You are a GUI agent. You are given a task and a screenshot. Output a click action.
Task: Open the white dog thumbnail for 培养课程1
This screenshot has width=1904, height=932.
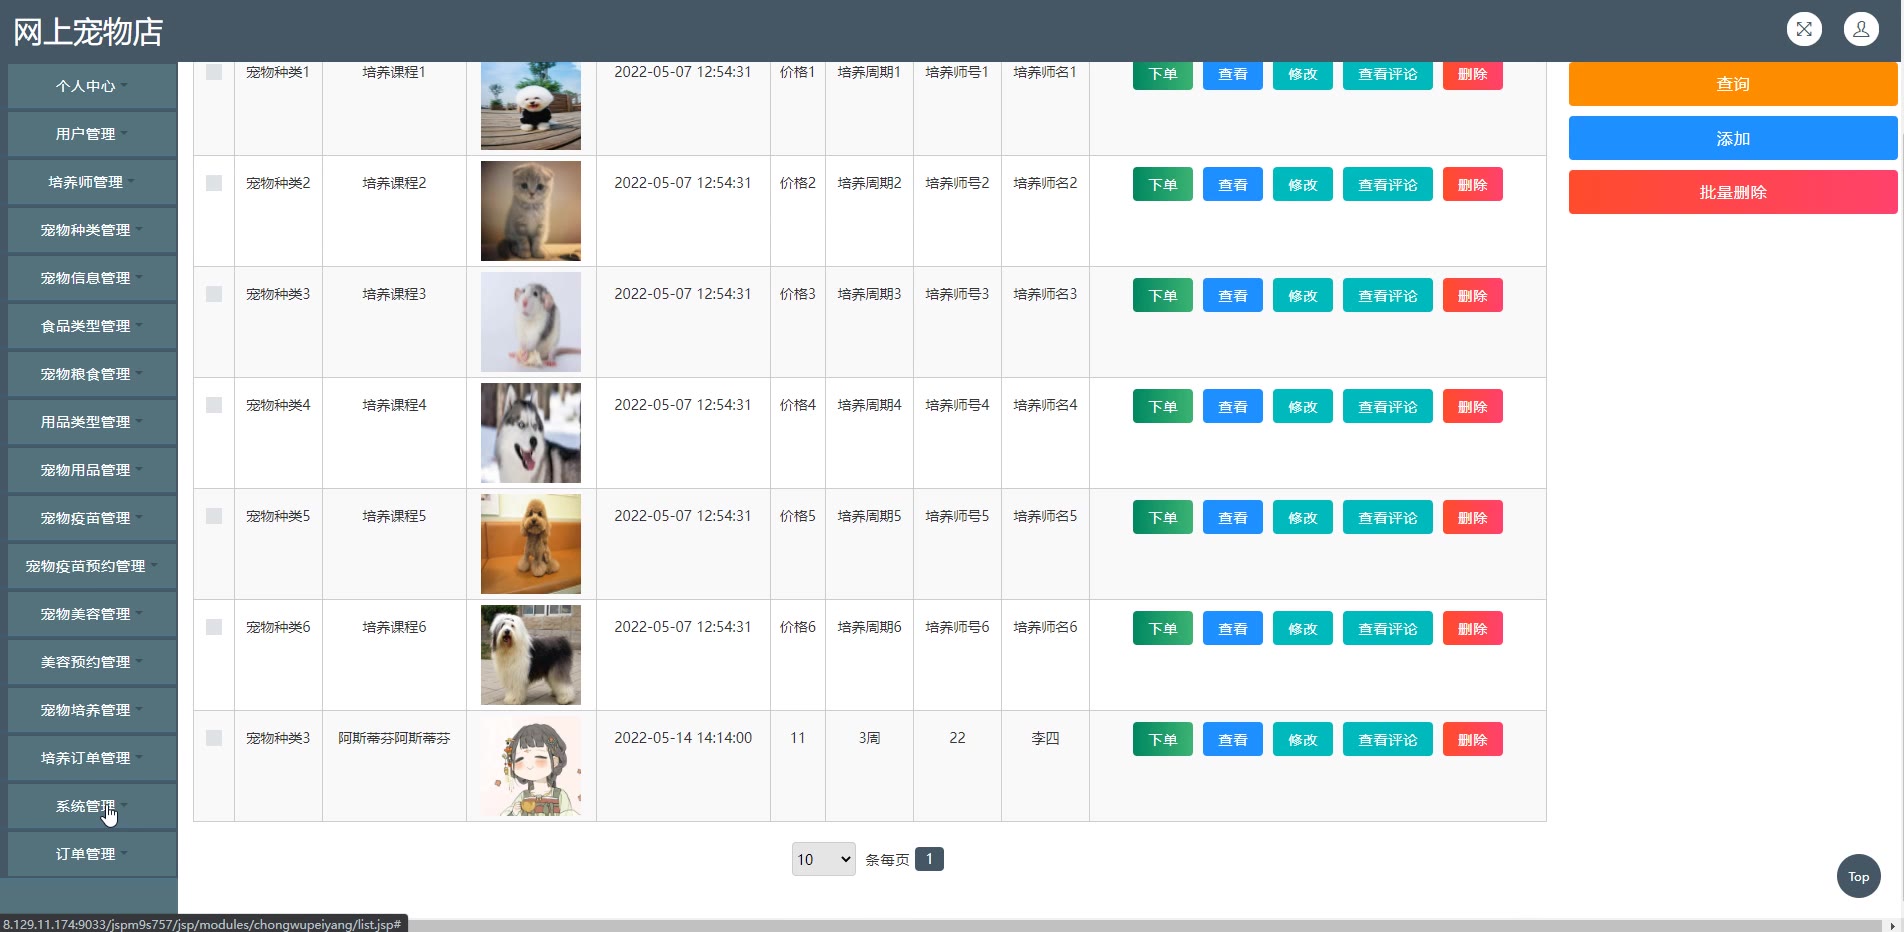pyautogui.click(x=531, y=105)
